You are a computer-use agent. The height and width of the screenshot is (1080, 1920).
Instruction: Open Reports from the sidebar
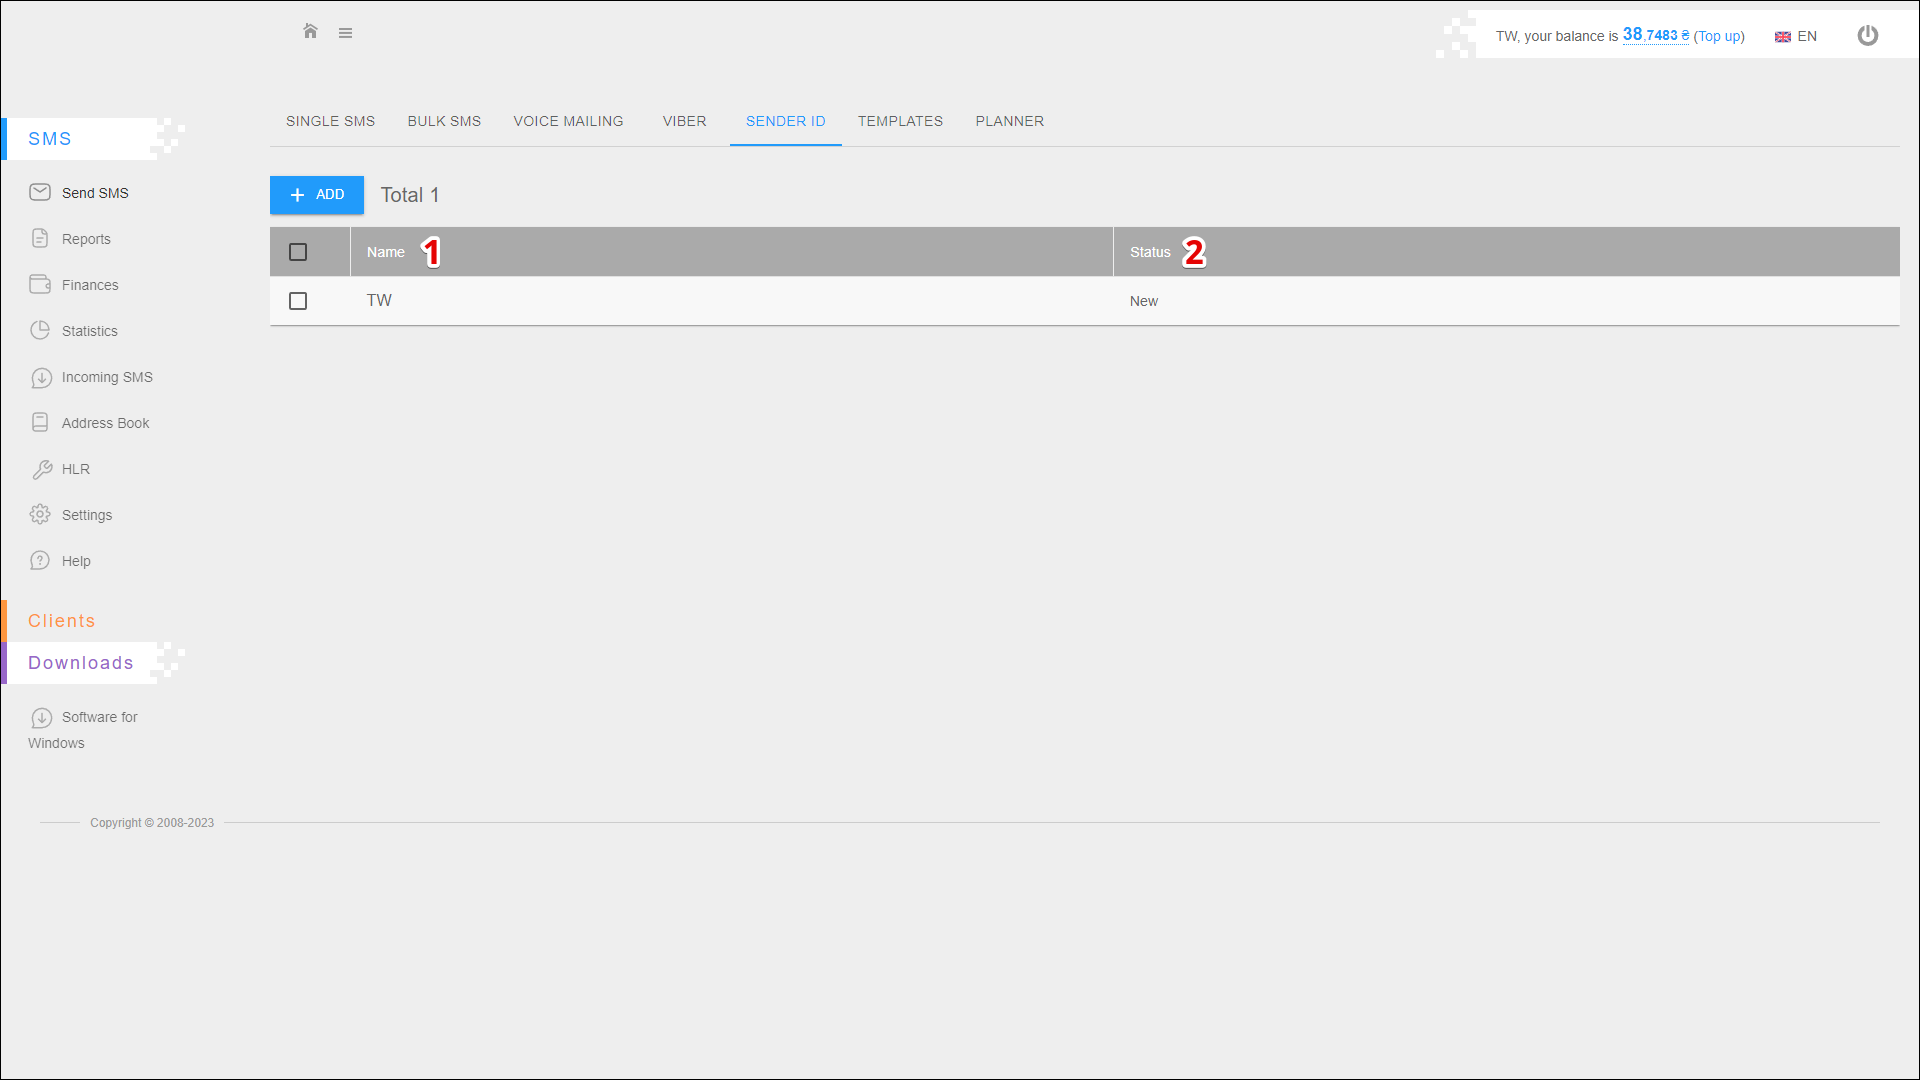click(86, 239)
